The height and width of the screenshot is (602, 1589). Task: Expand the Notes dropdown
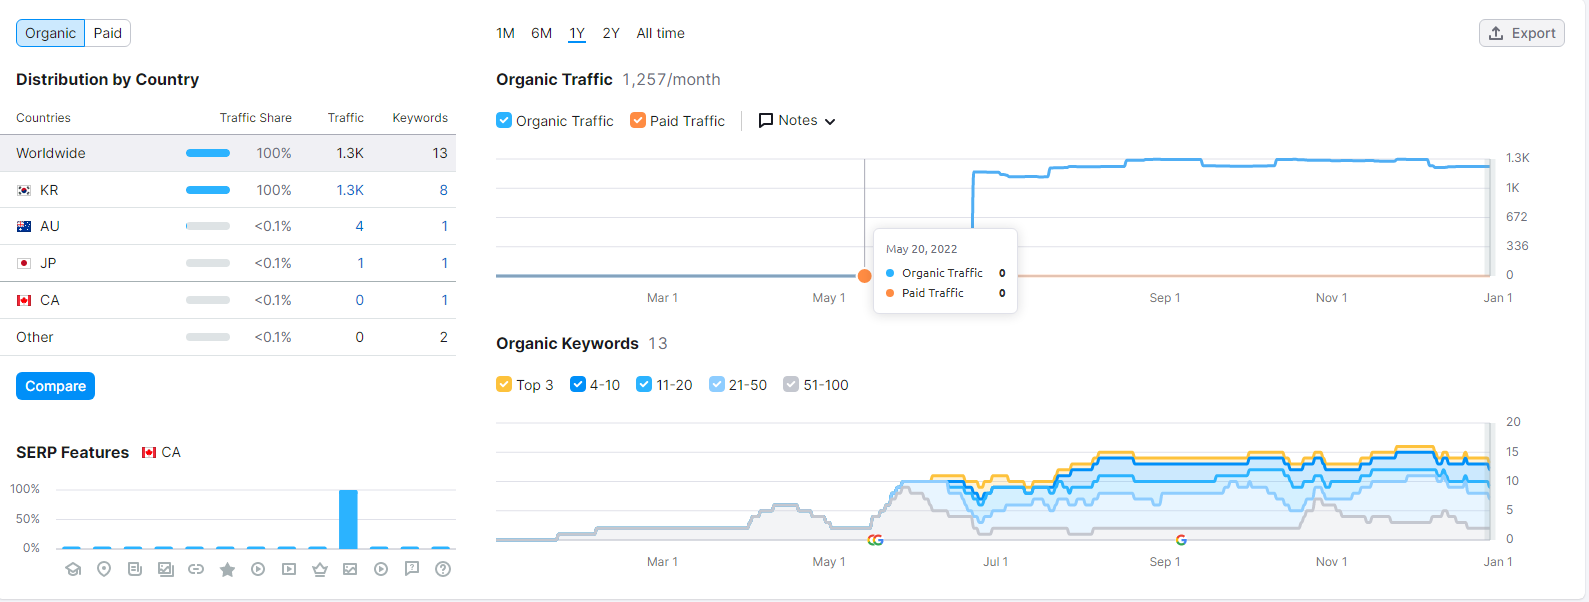[x=797, y=120]
